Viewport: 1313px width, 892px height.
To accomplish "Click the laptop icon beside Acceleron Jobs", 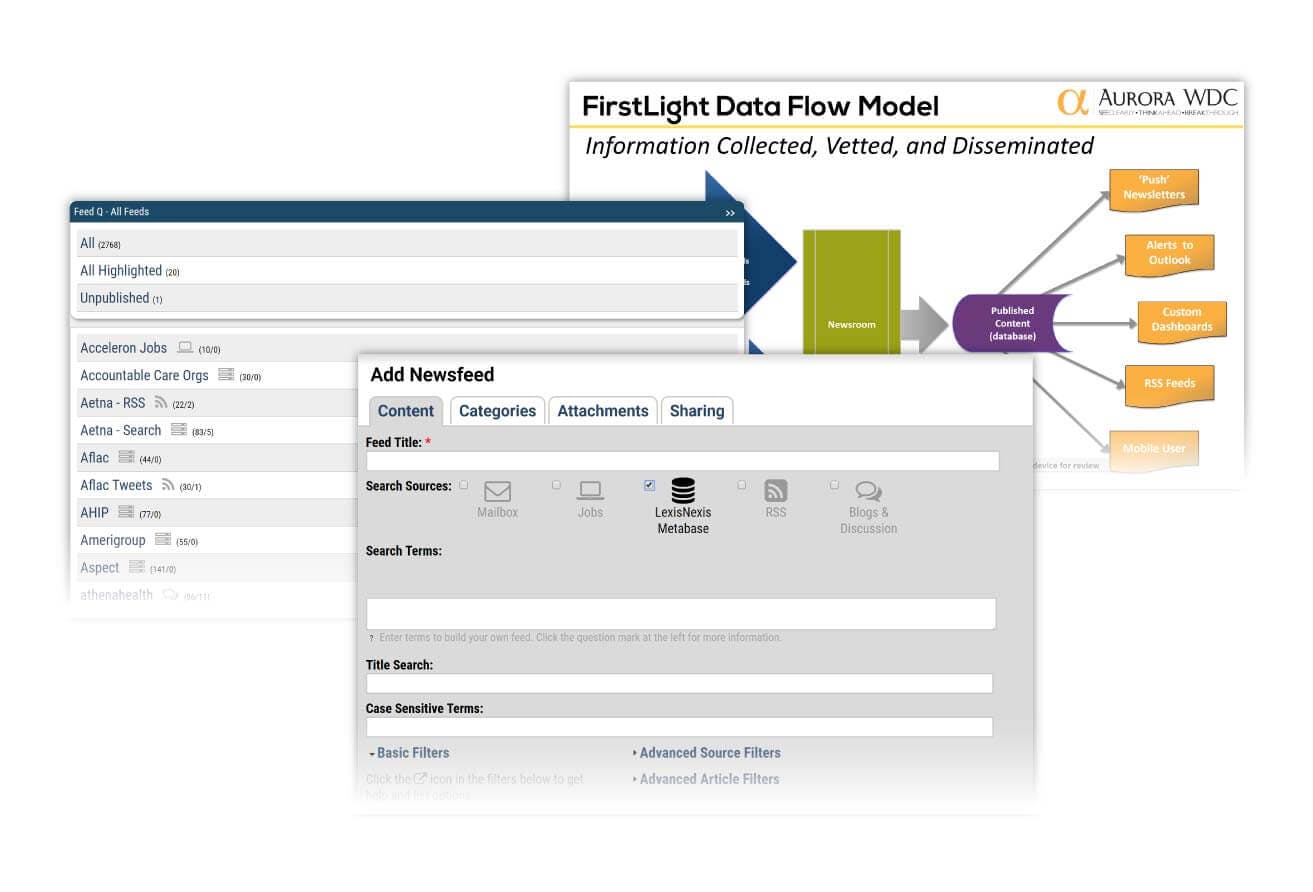I will tap(184, 348).
